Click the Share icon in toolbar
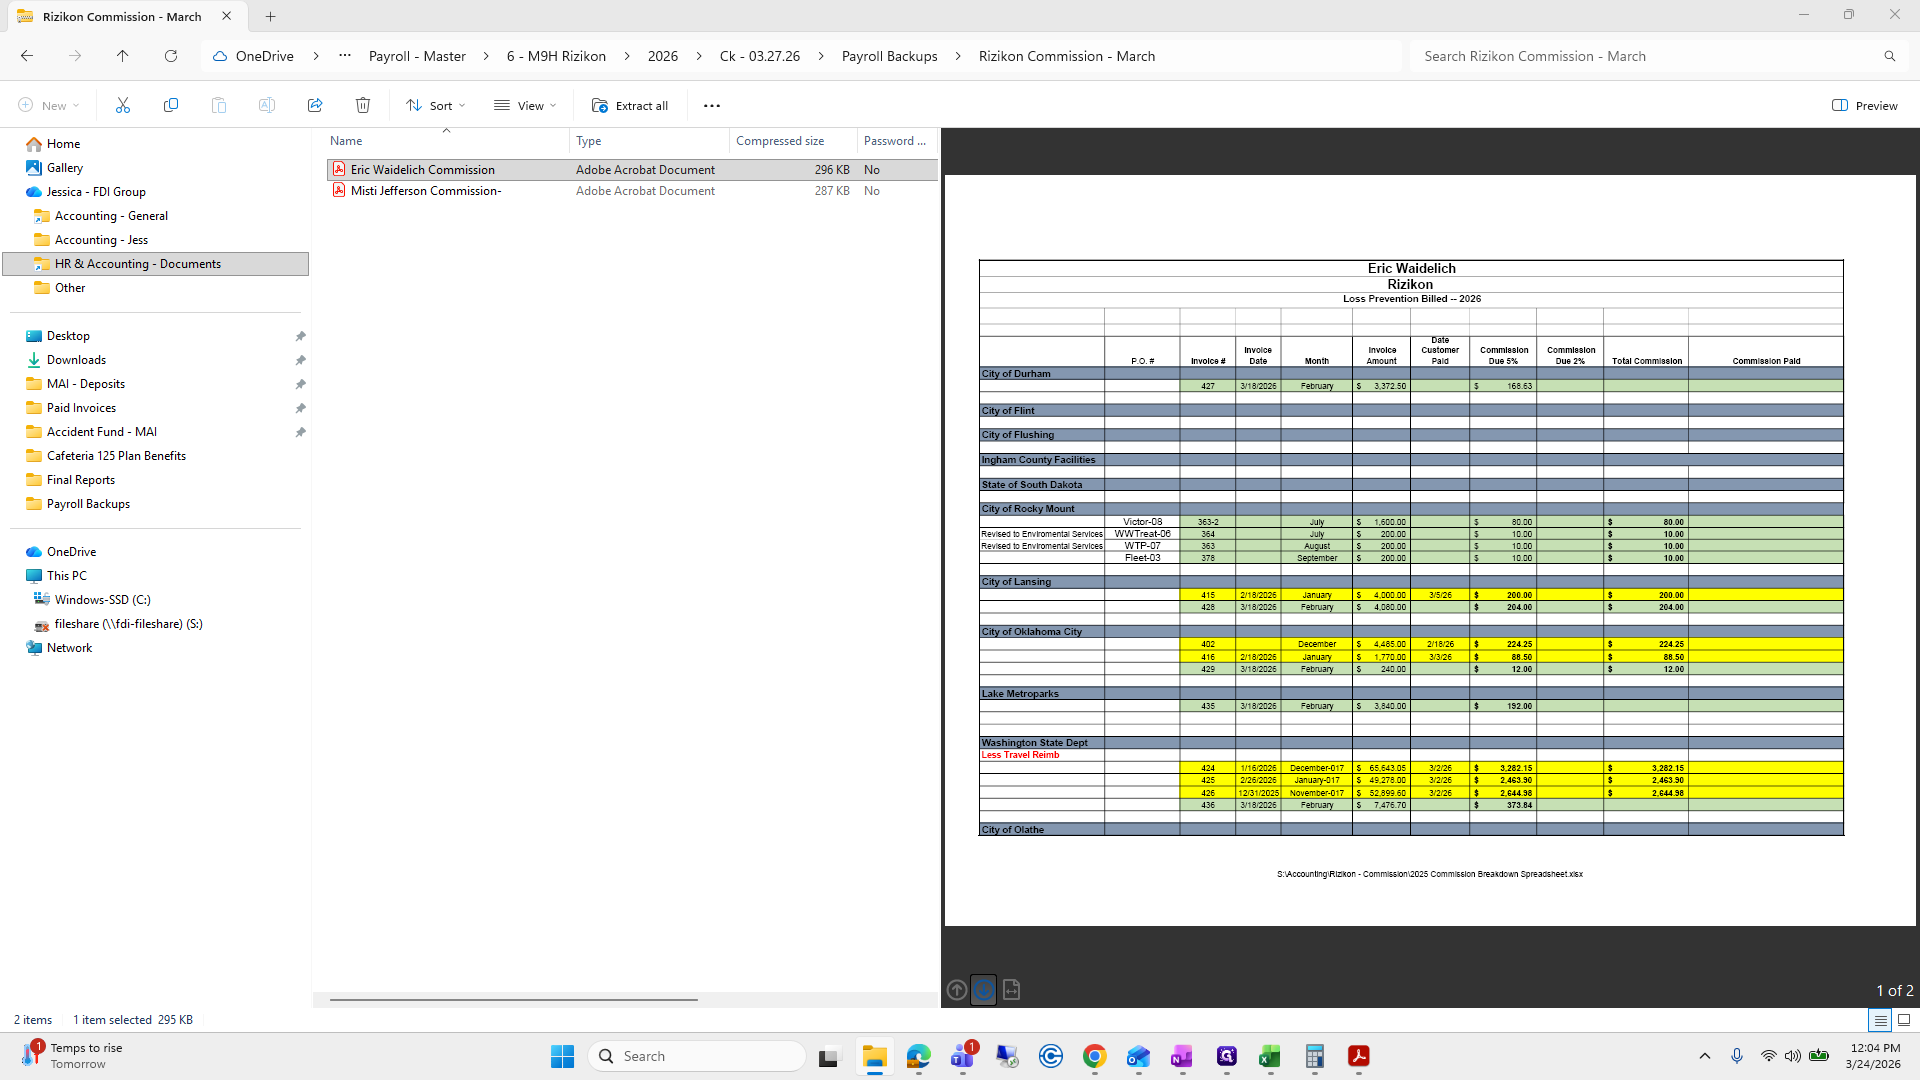This screenshot has height=1080, width=1920. 315,105
